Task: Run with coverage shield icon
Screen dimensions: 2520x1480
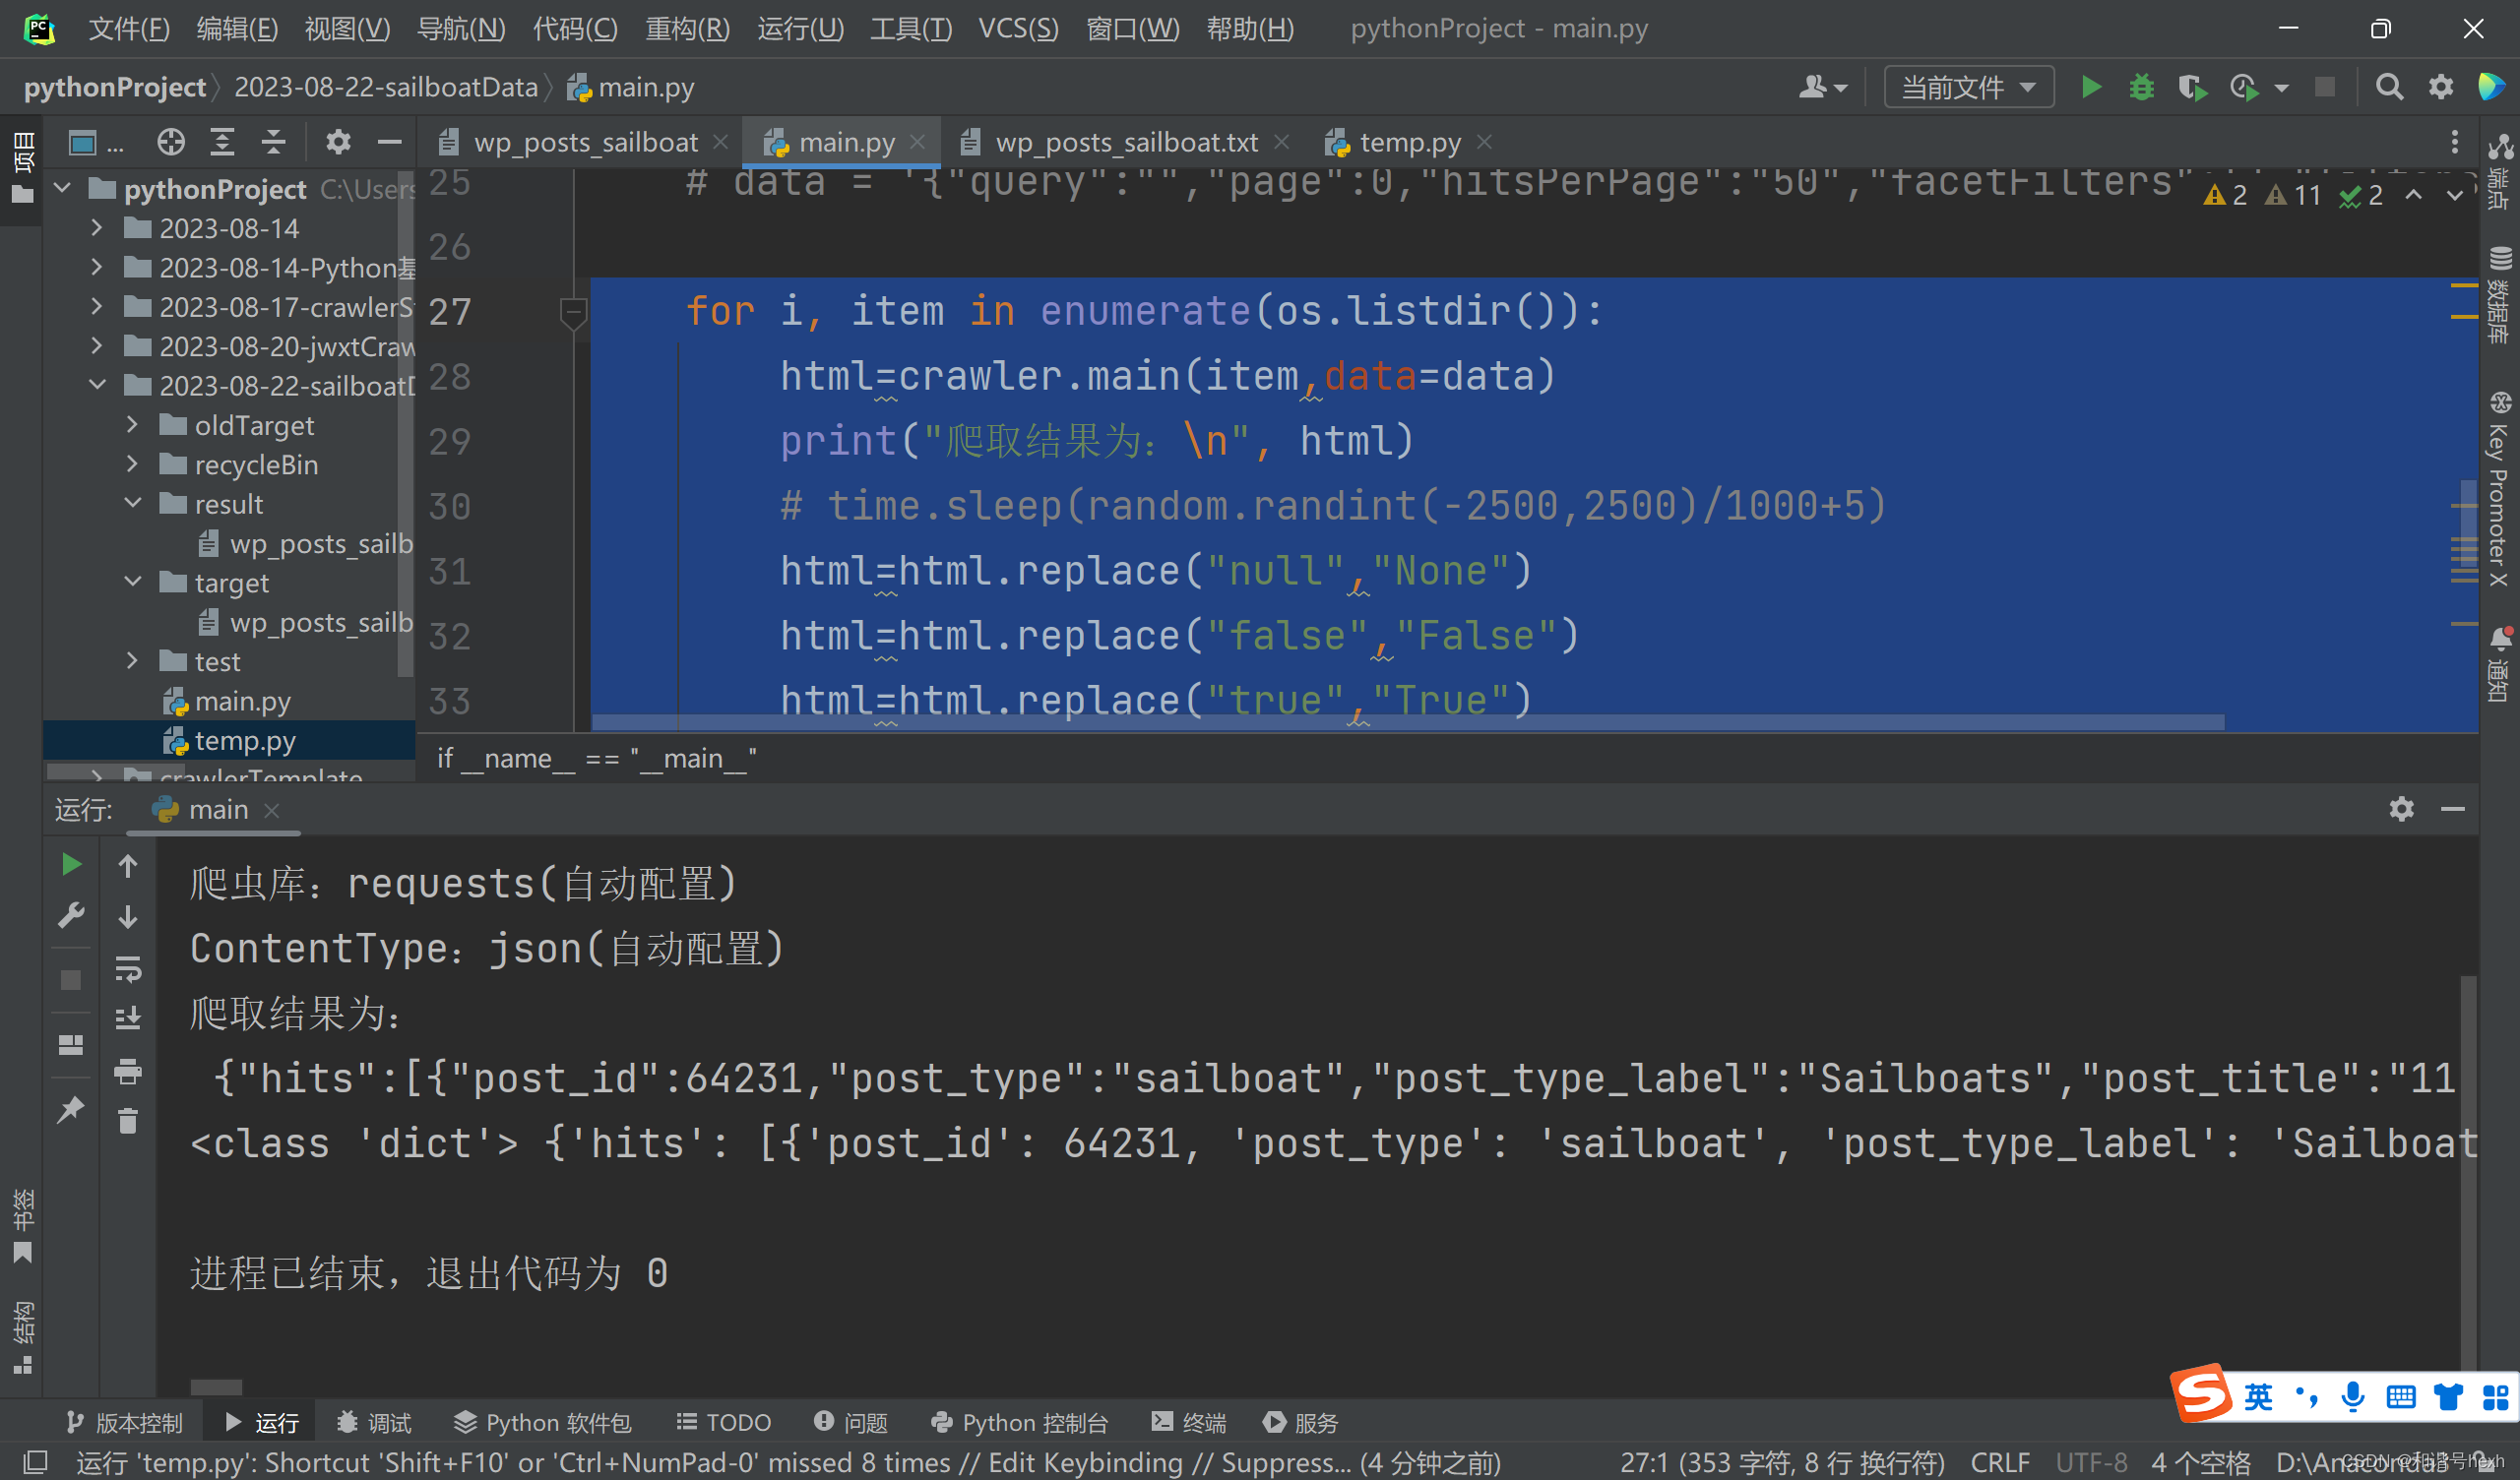Action: pyautogui.click(x=2192, y=87)
